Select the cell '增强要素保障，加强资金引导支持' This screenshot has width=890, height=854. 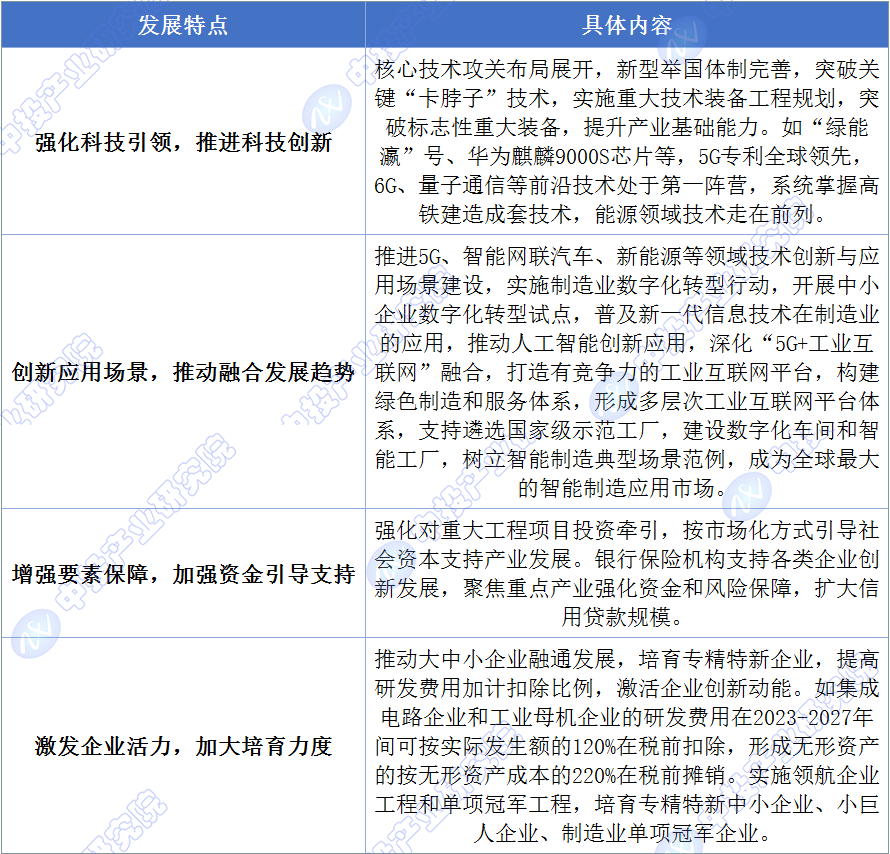183,573
